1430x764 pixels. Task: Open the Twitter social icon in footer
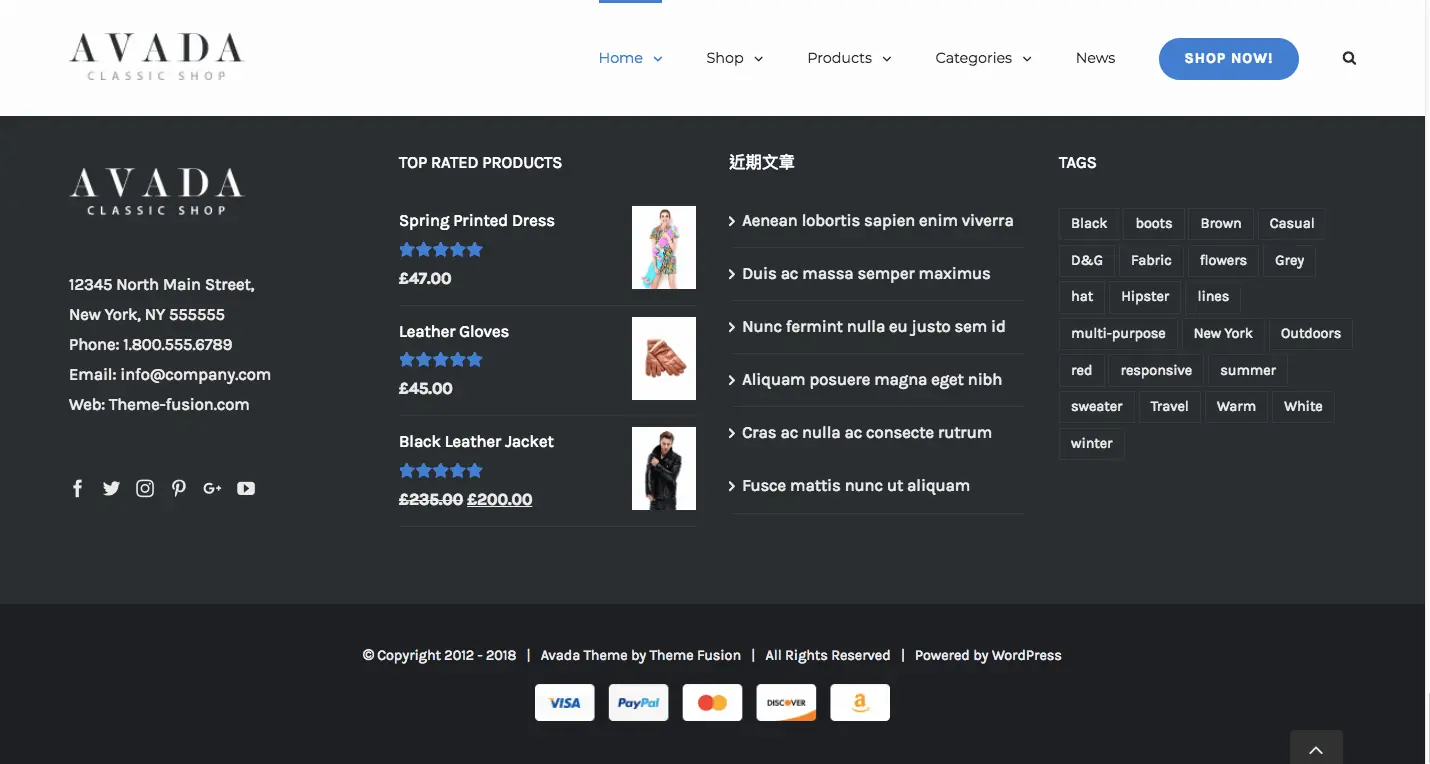pos(111,488)
